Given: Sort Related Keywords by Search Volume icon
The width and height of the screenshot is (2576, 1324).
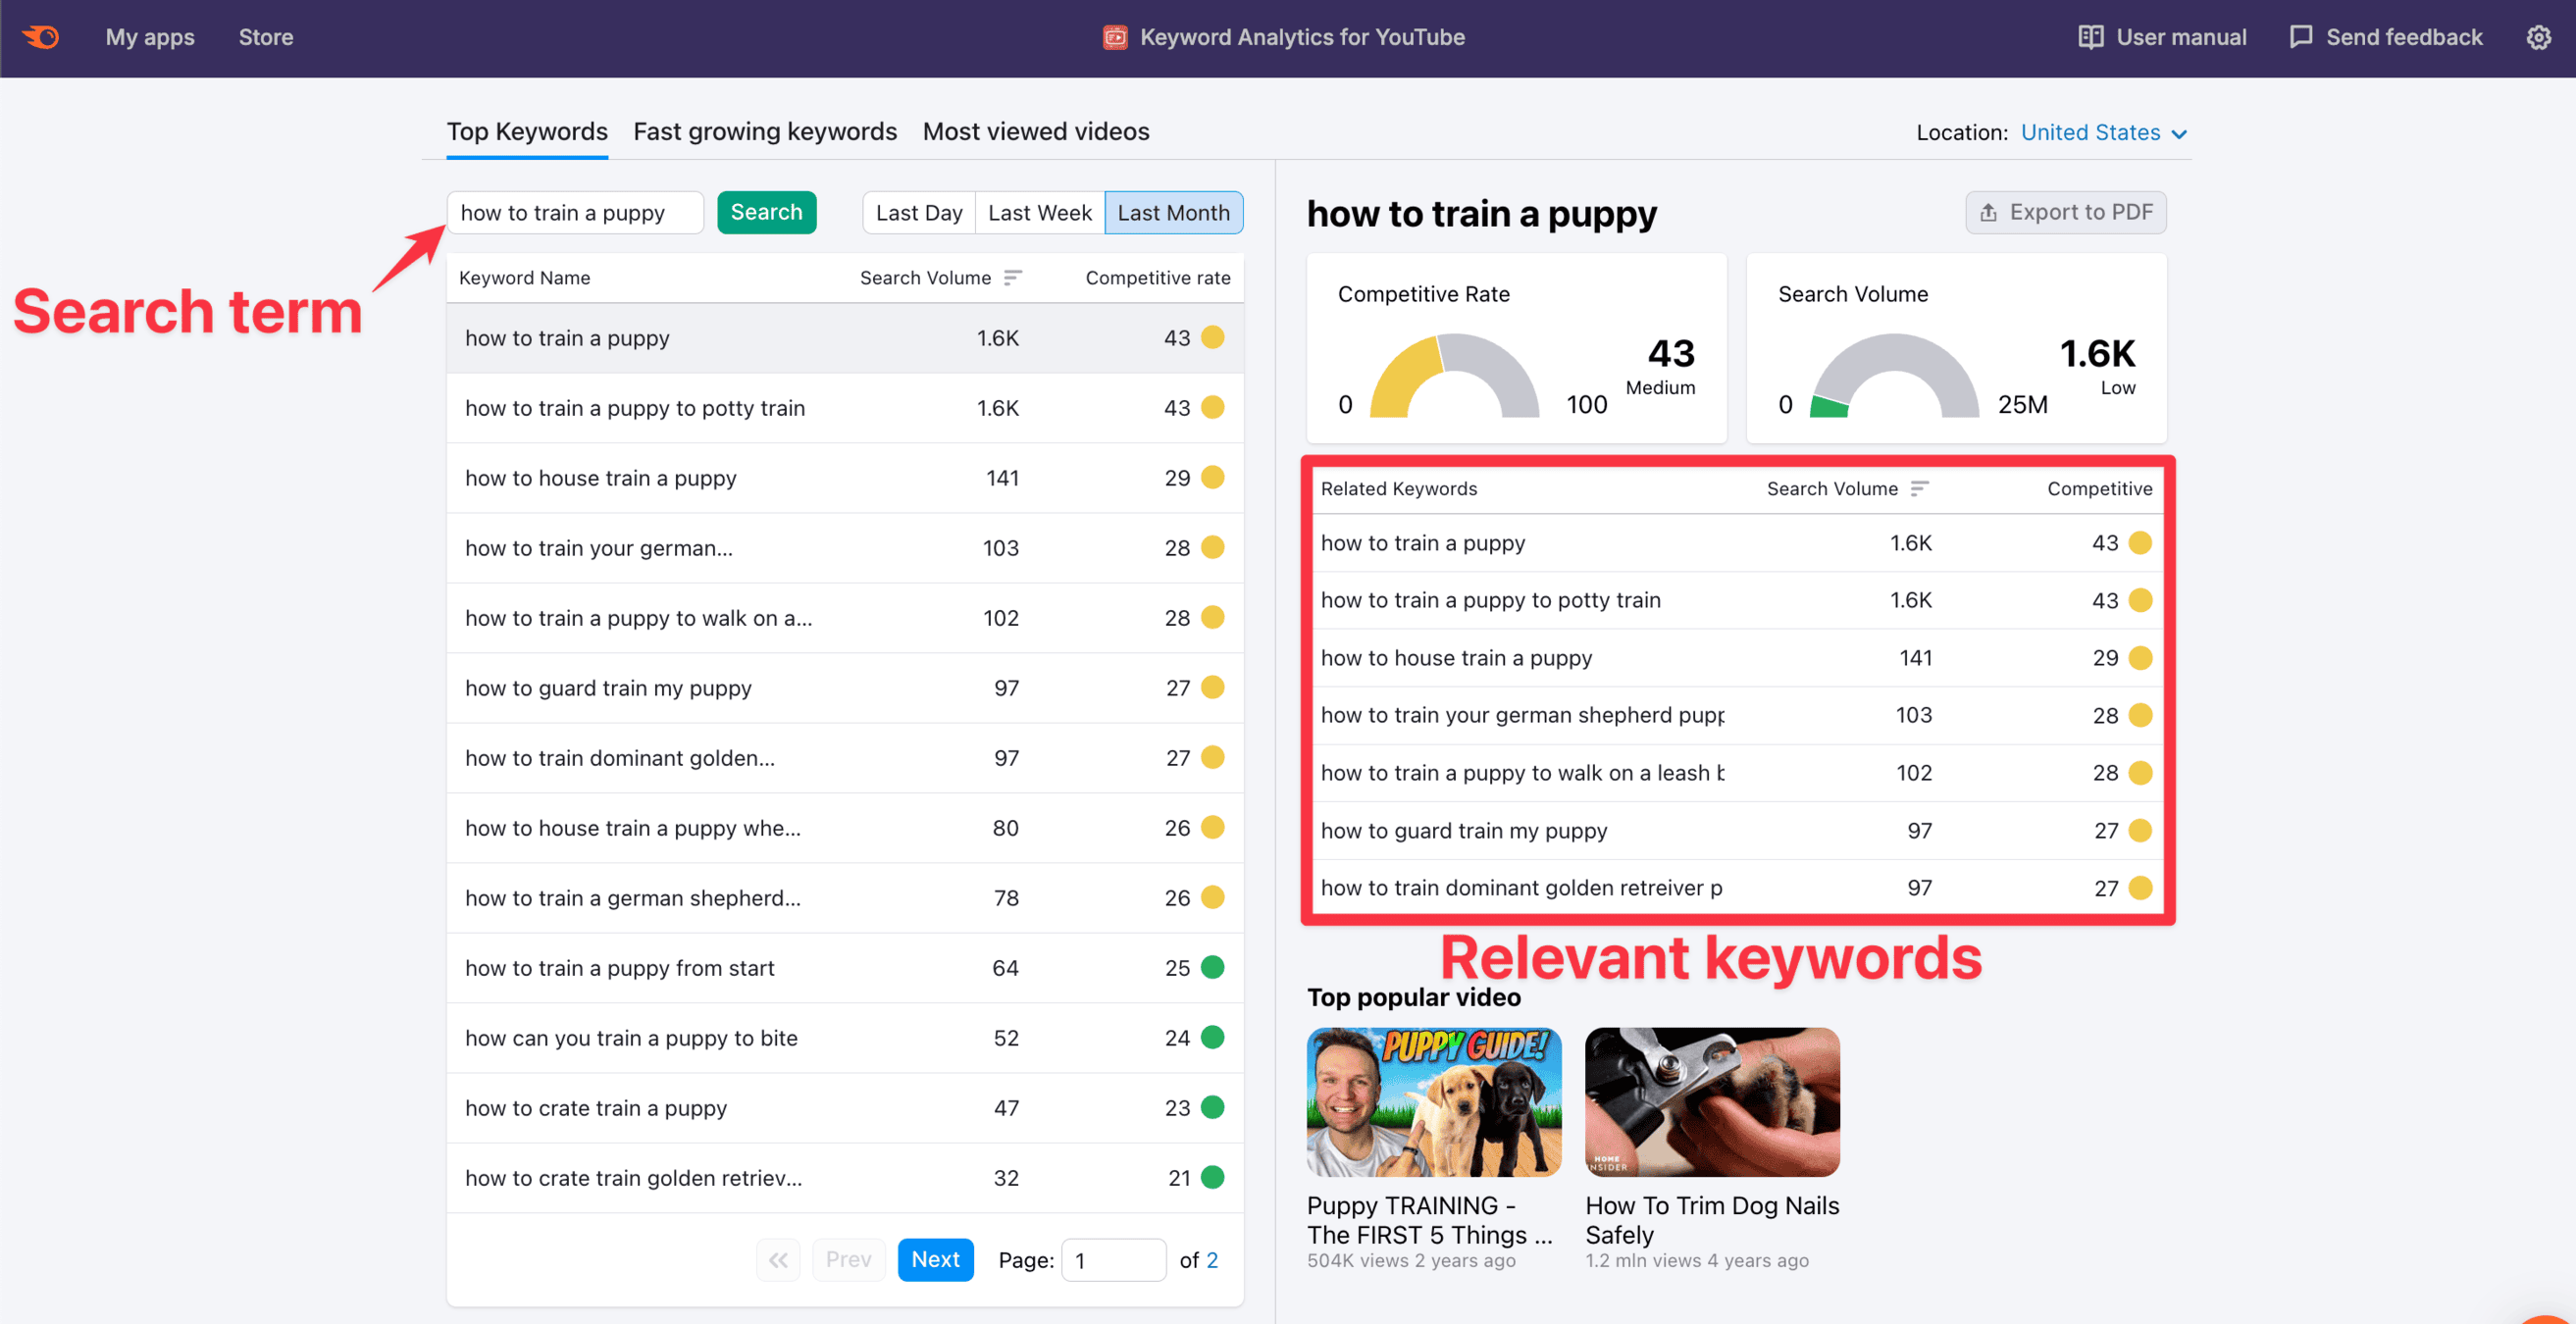Looking at the screenshot, I should [x=1919, y=488].
